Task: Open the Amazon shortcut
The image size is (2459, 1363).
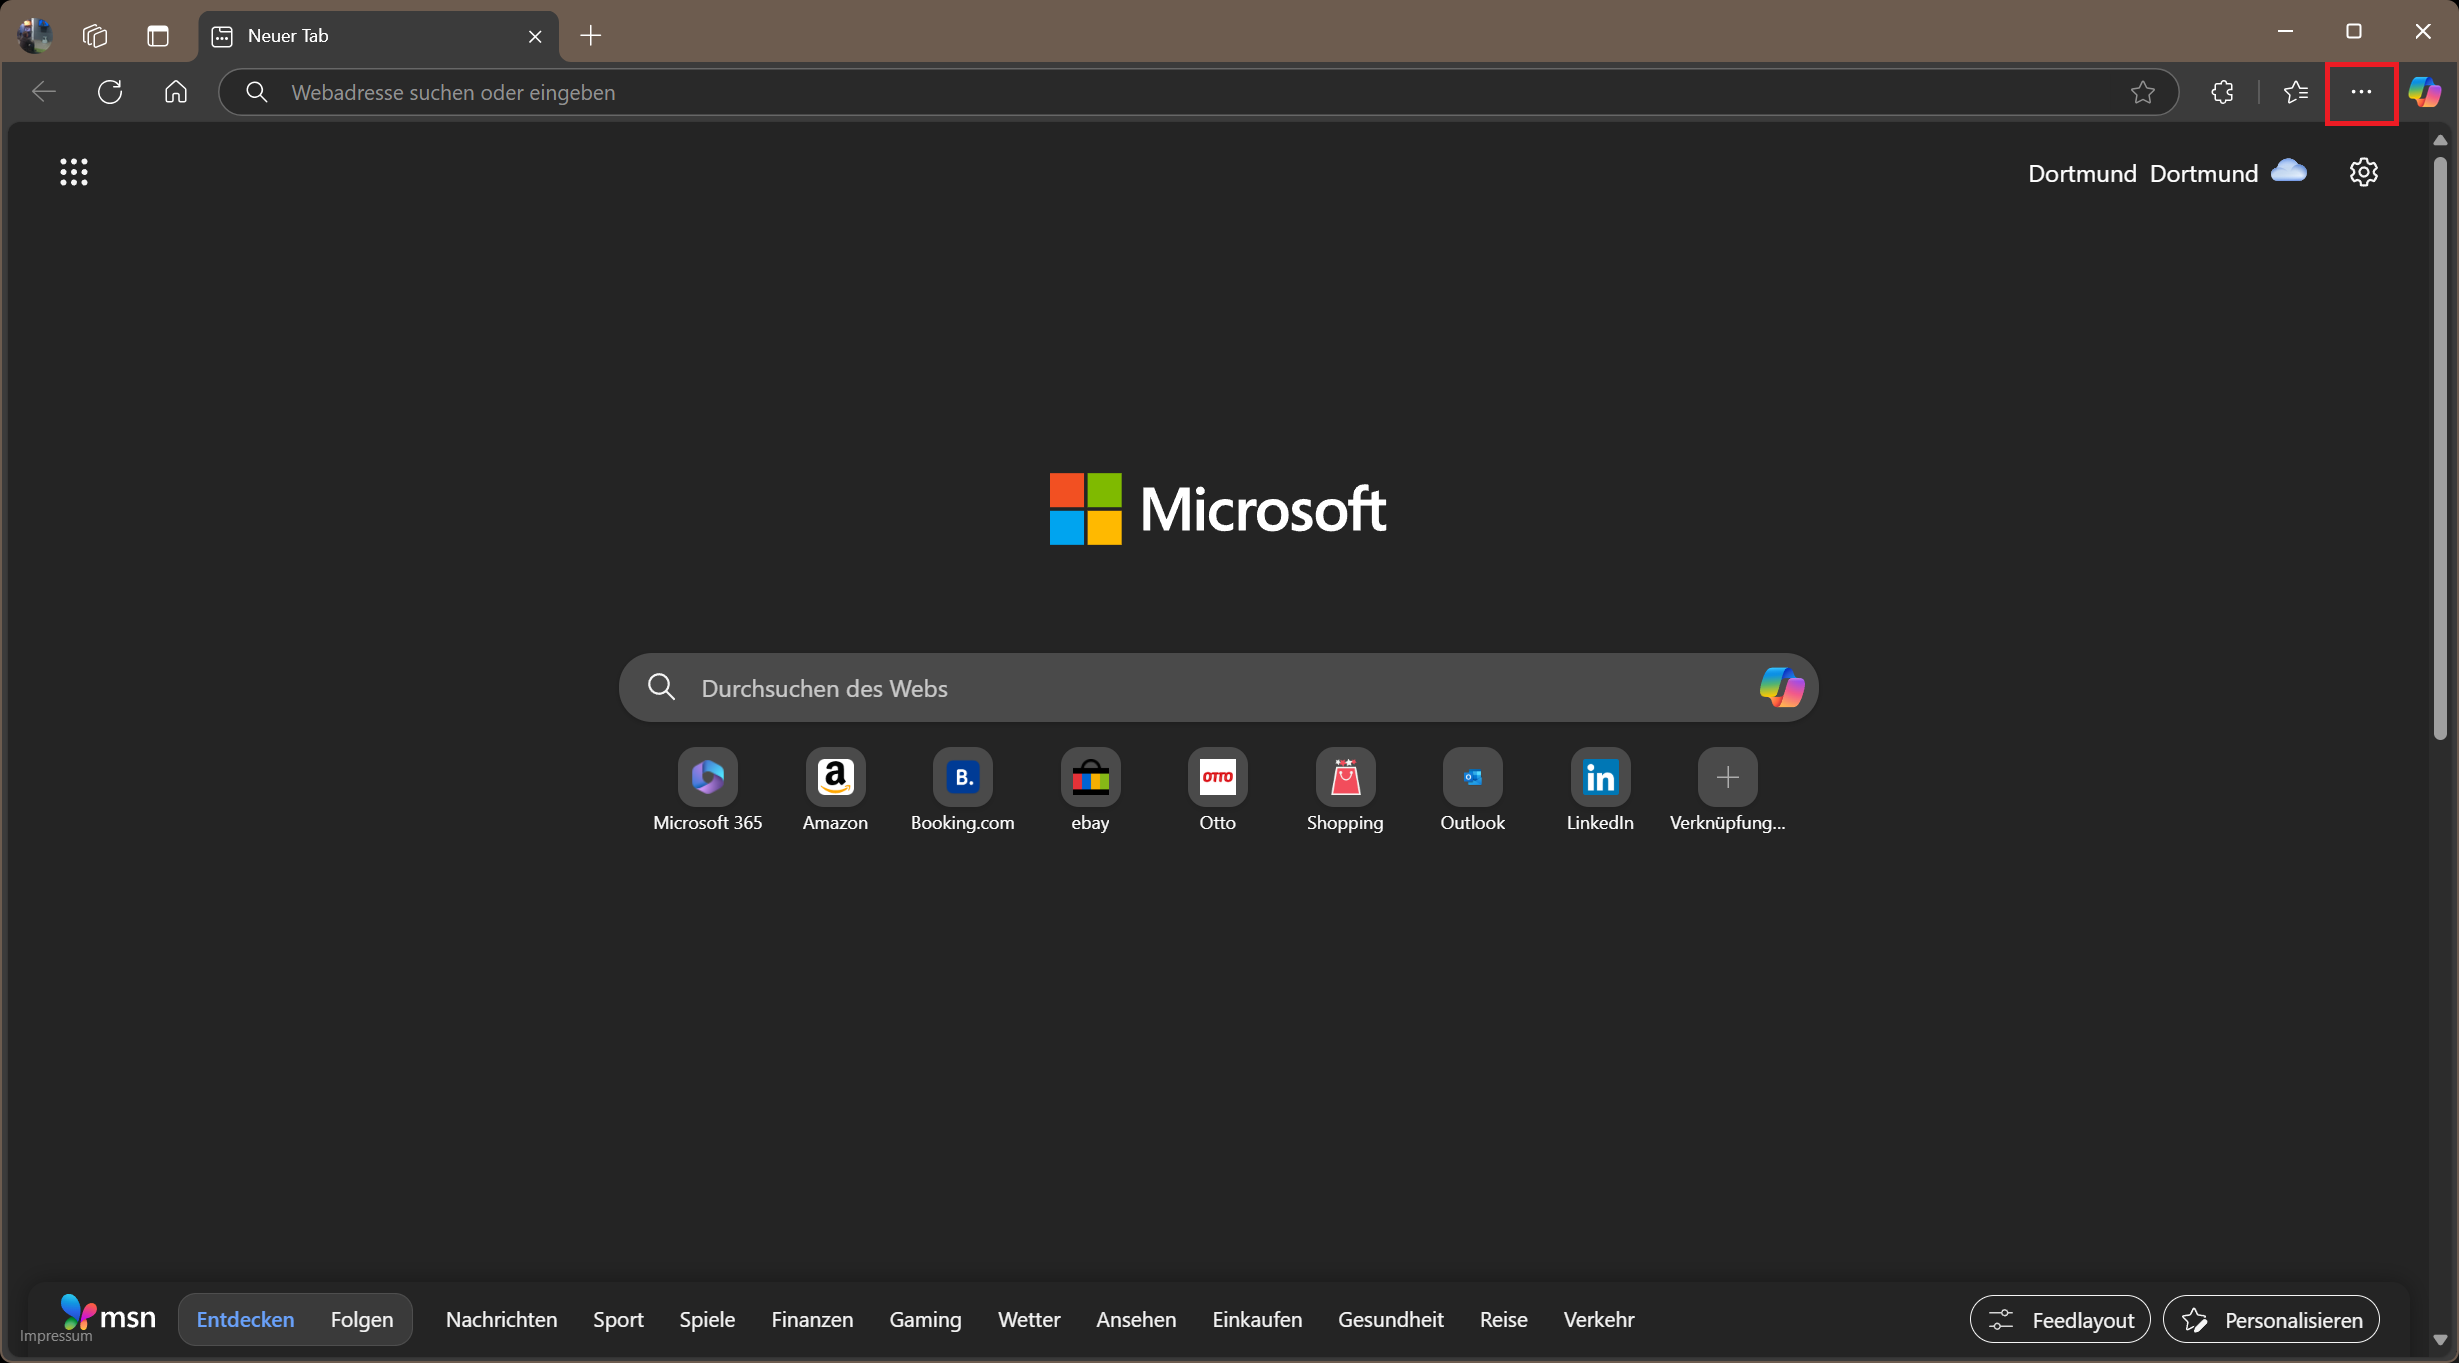Action: tap(836, 790)
